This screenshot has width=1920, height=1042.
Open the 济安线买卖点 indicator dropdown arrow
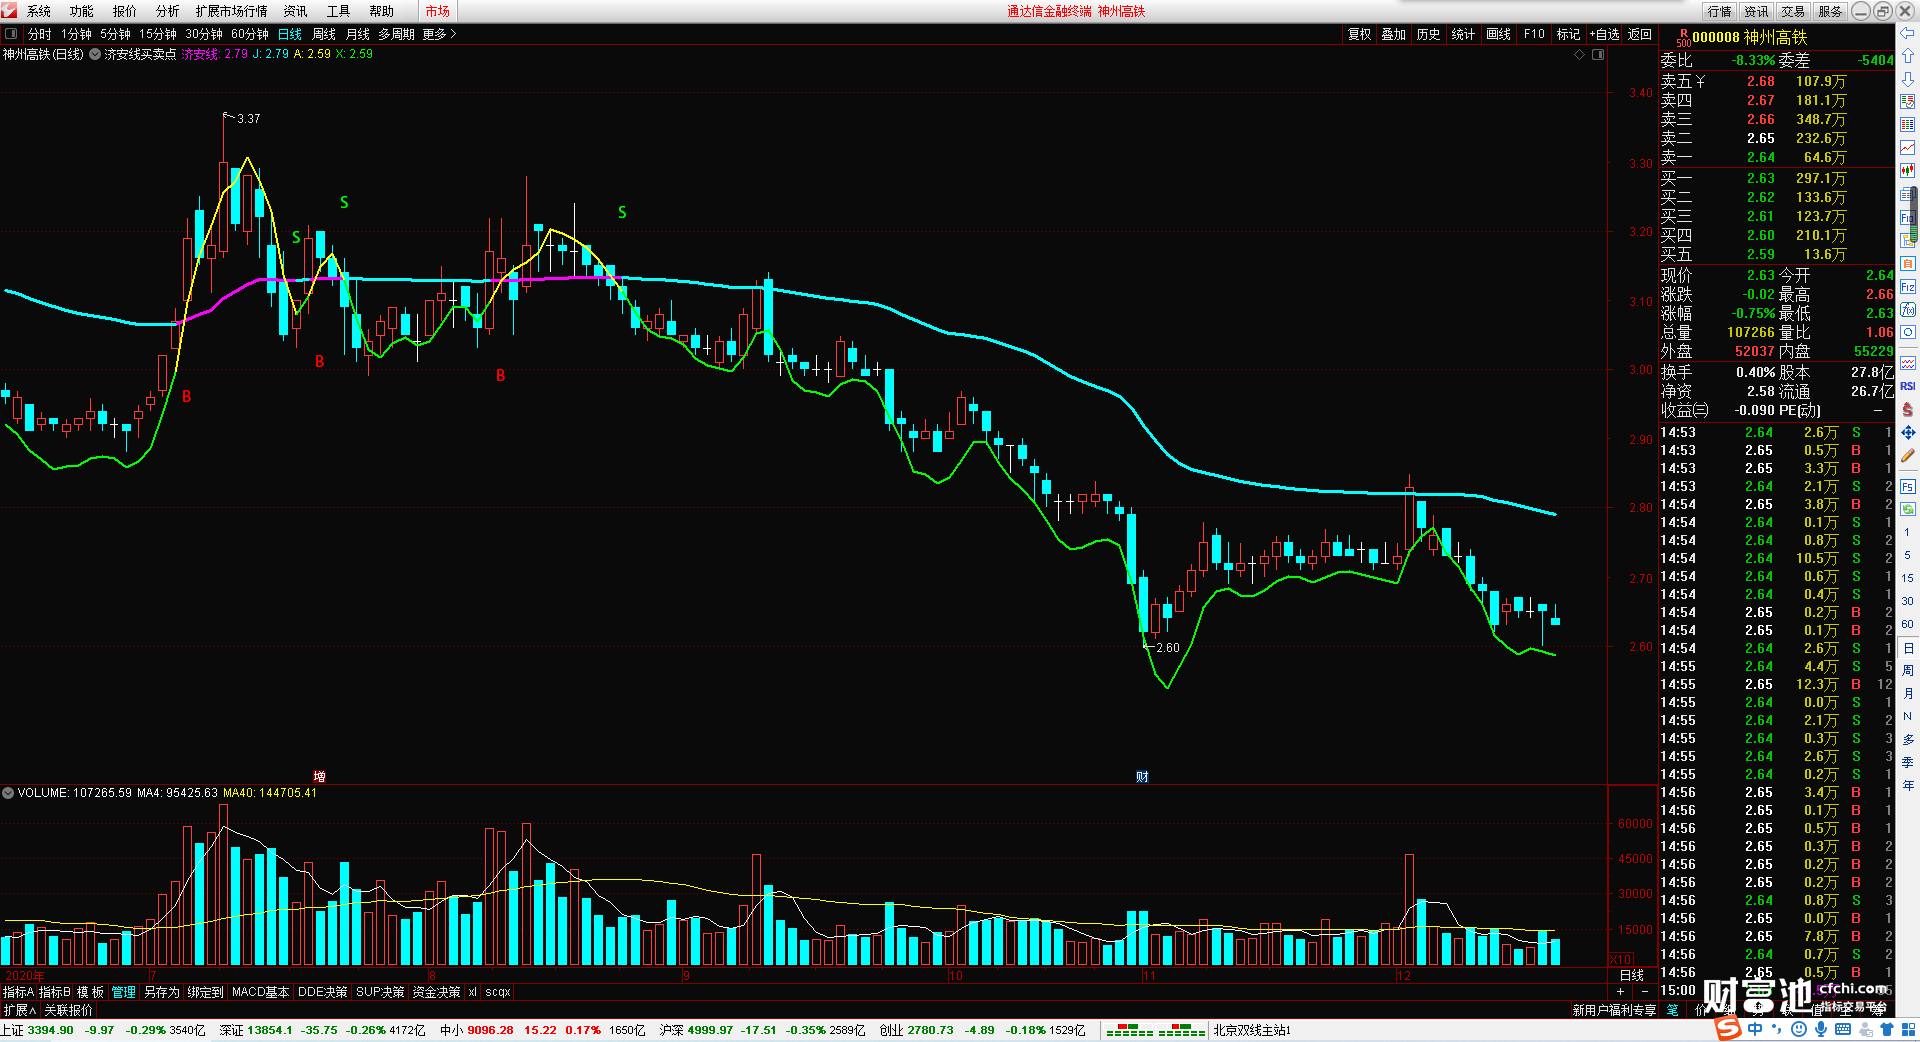click(95, 54)
